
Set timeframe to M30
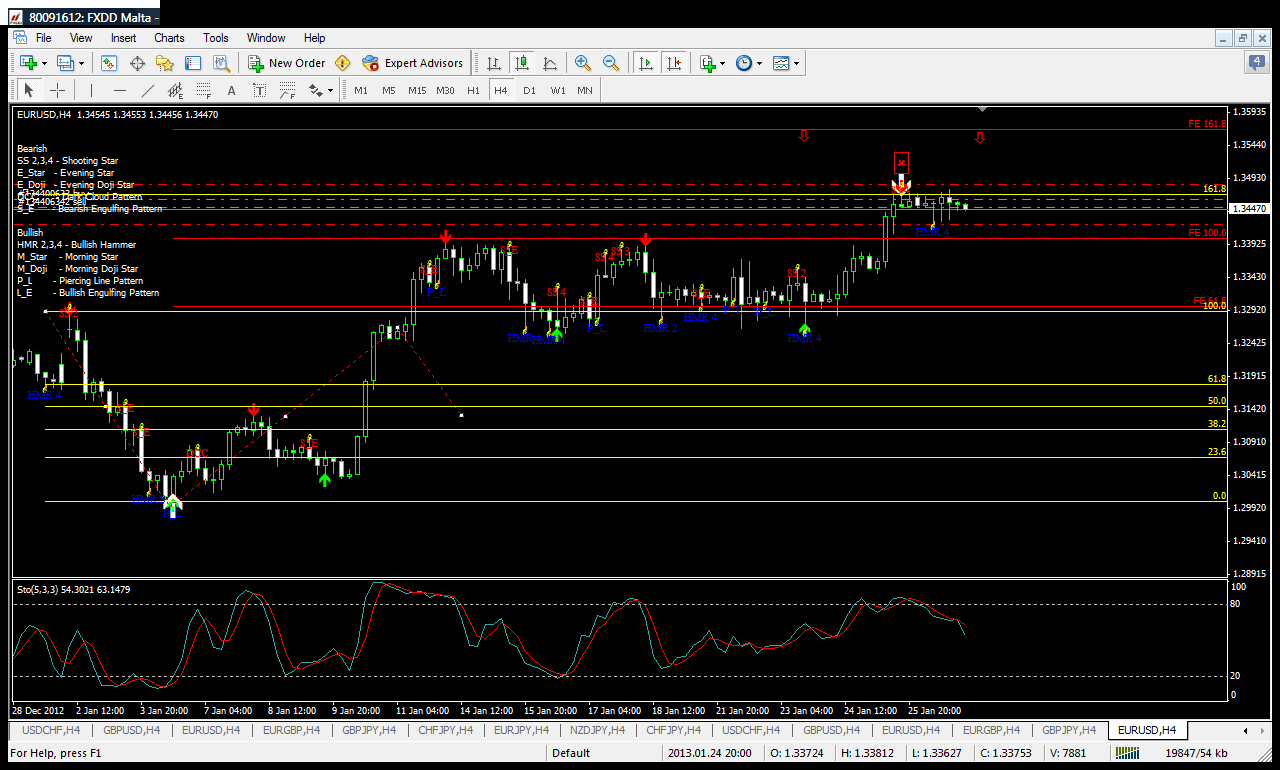445,90
